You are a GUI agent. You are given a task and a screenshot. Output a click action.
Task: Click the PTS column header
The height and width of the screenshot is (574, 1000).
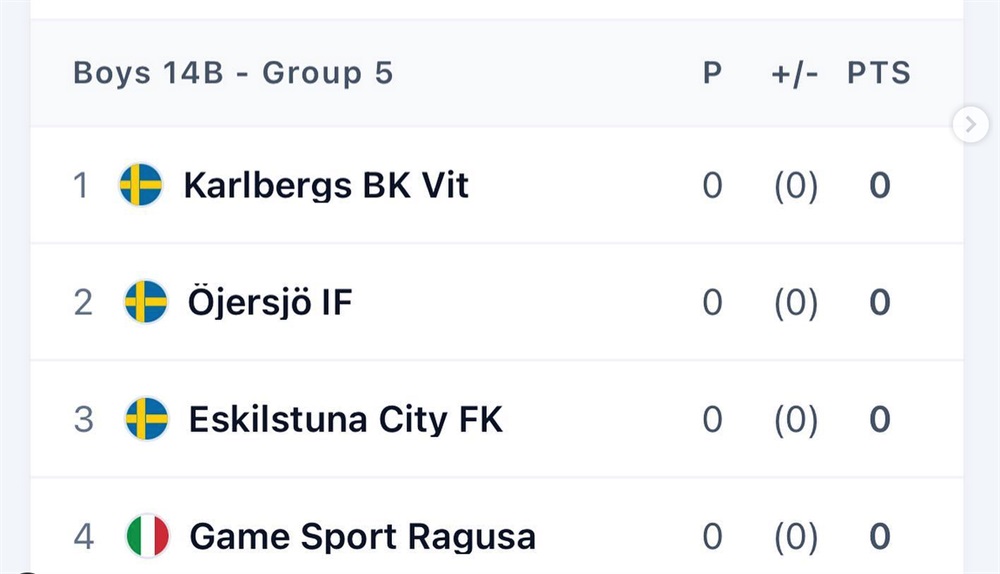coord(879,73)
